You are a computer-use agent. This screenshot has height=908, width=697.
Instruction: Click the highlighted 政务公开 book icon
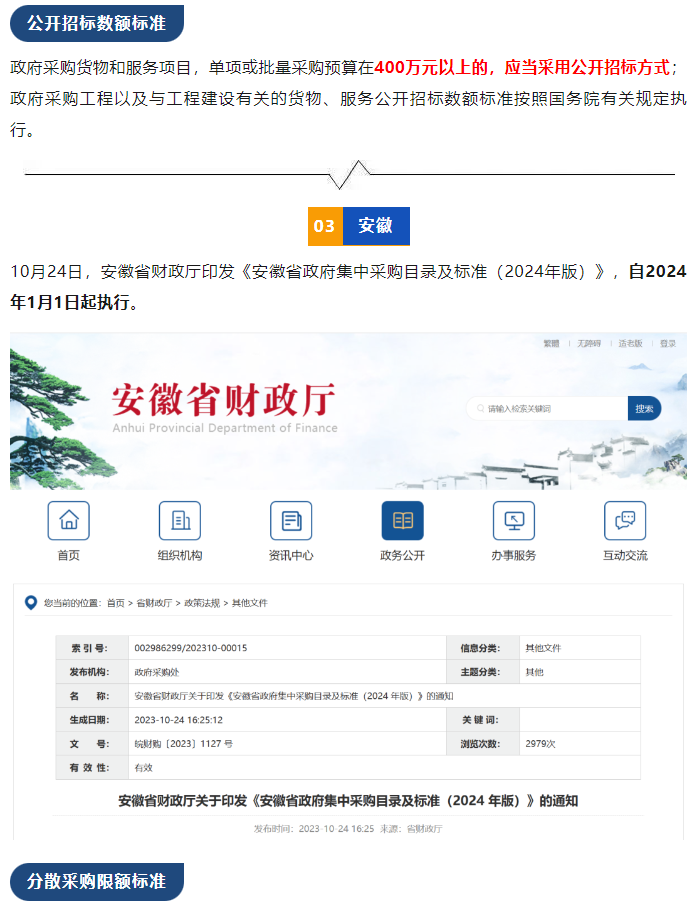tap(402, 520)
